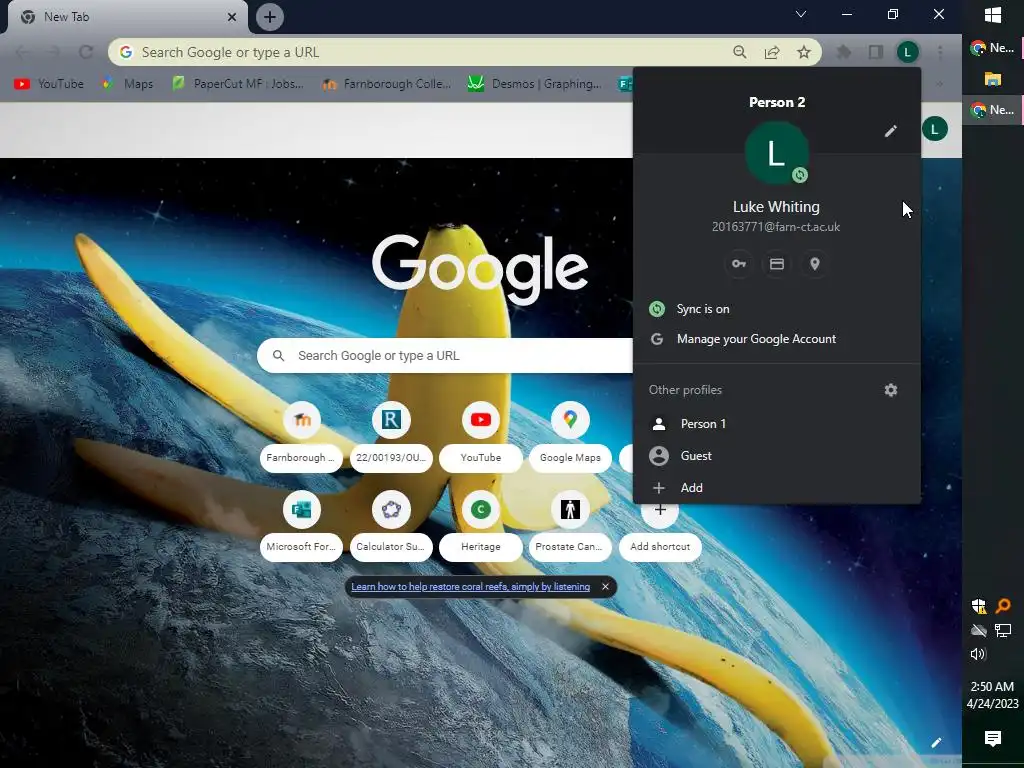Screen dimensions: 1024x768
Task: Open Farnborough College bookmark
Action: [387, 84]
